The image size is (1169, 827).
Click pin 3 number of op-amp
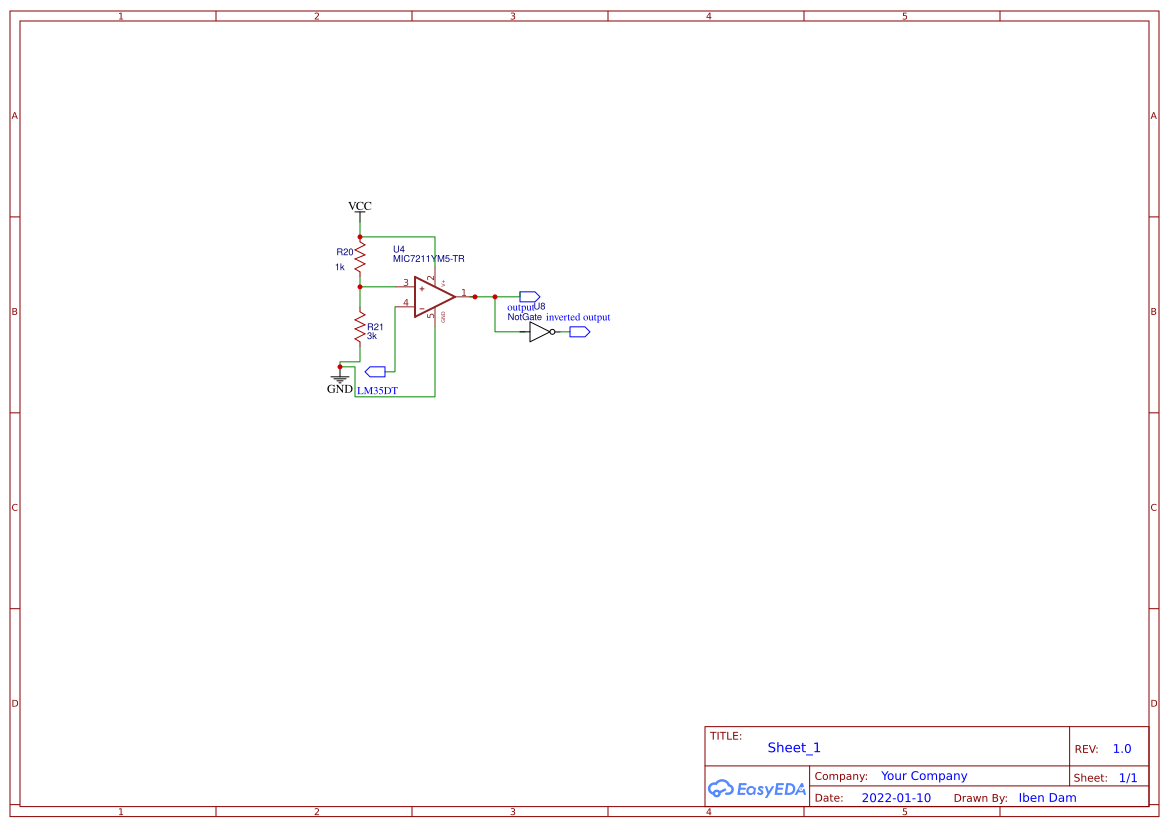pyautogui.click(x=406, y=283)
